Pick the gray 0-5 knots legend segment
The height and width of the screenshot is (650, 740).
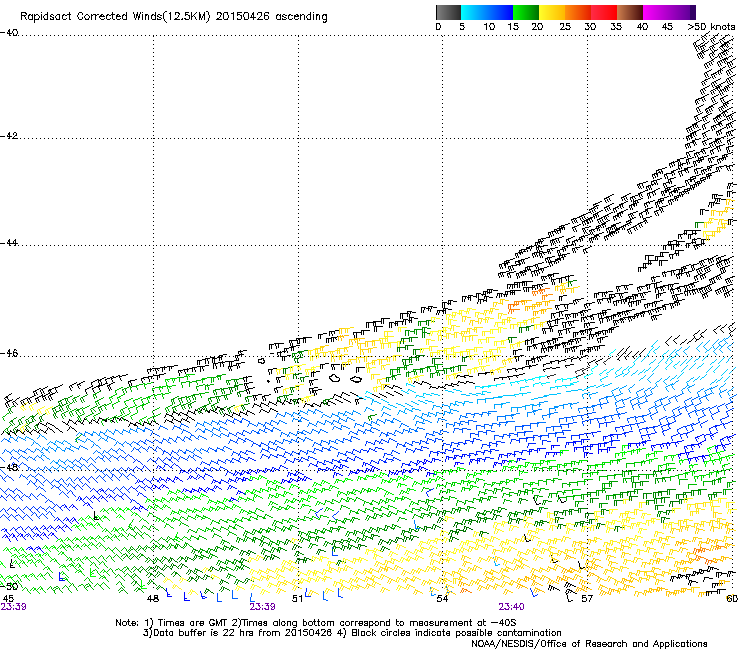(448, 12)
